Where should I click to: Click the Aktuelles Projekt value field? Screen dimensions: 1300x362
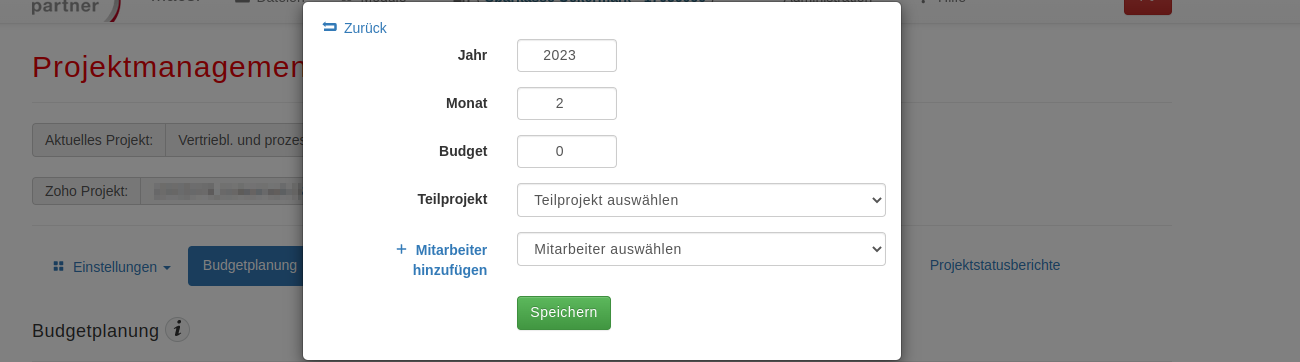pyautogui.click(x=235, y=140)
